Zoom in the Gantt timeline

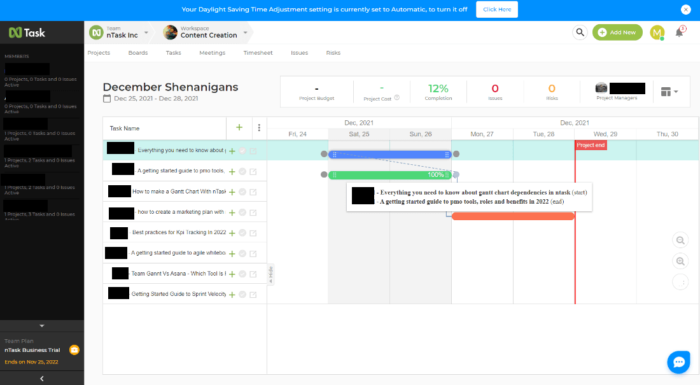coord(680,261)
